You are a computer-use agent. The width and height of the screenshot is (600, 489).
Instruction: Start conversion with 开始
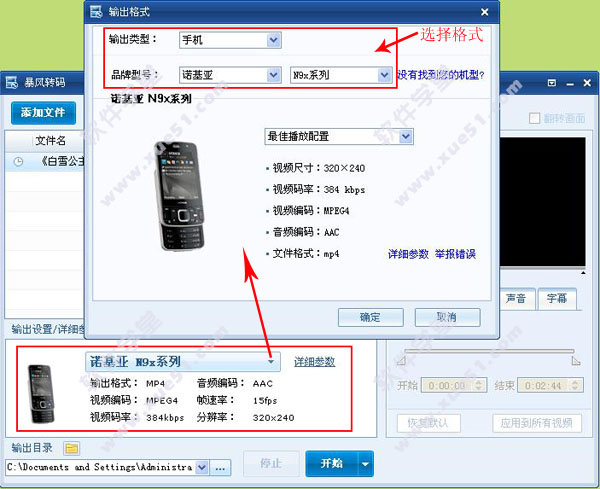tap(331, 464)
